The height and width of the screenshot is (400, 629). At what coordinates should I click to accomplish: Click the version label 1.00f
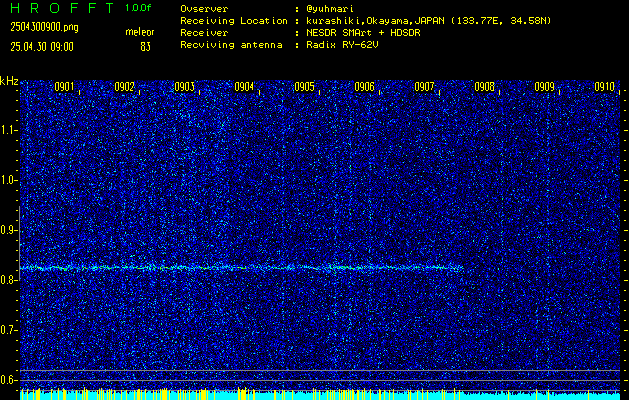pos(138,8)
